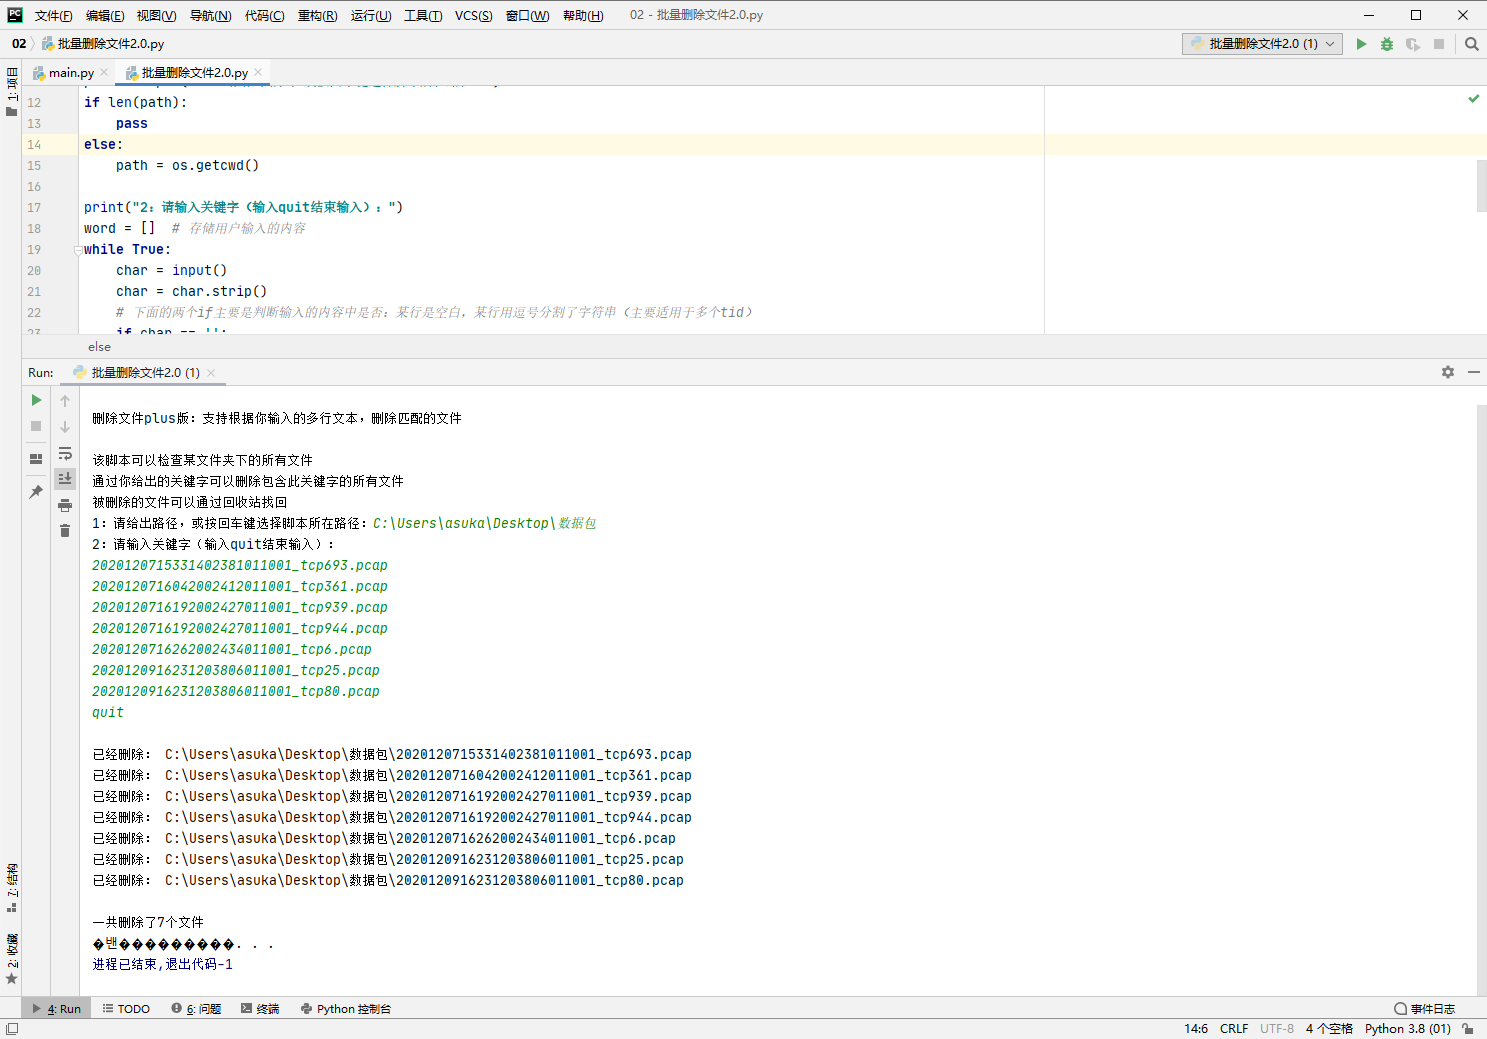Viewport: 1487px width, 1039px height.
Task: Restore layout in Run panel
Action: (36, 459)
